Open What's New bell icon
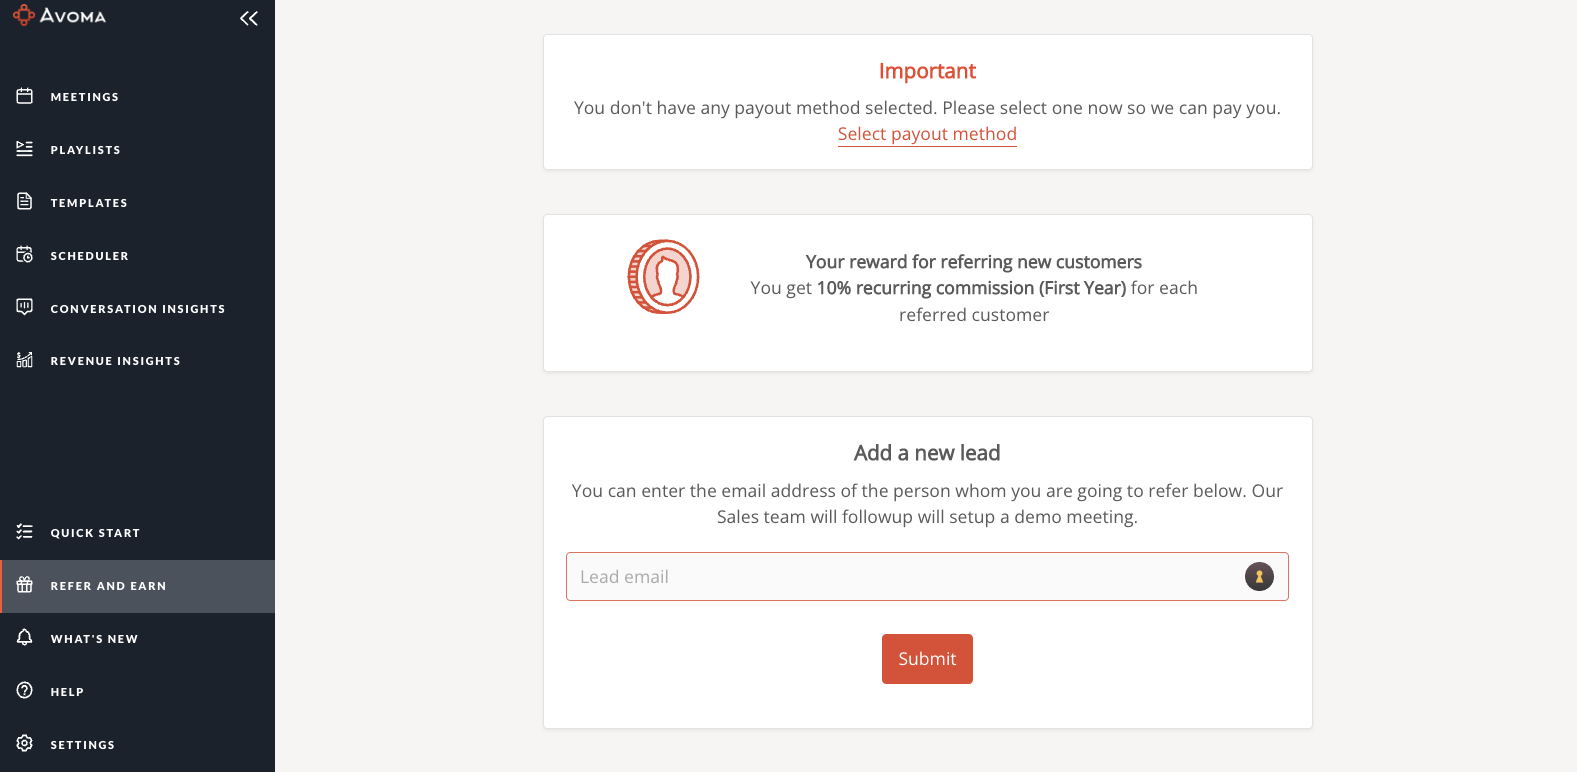Viewport: 1577px width, 772px height. point(25,638)
